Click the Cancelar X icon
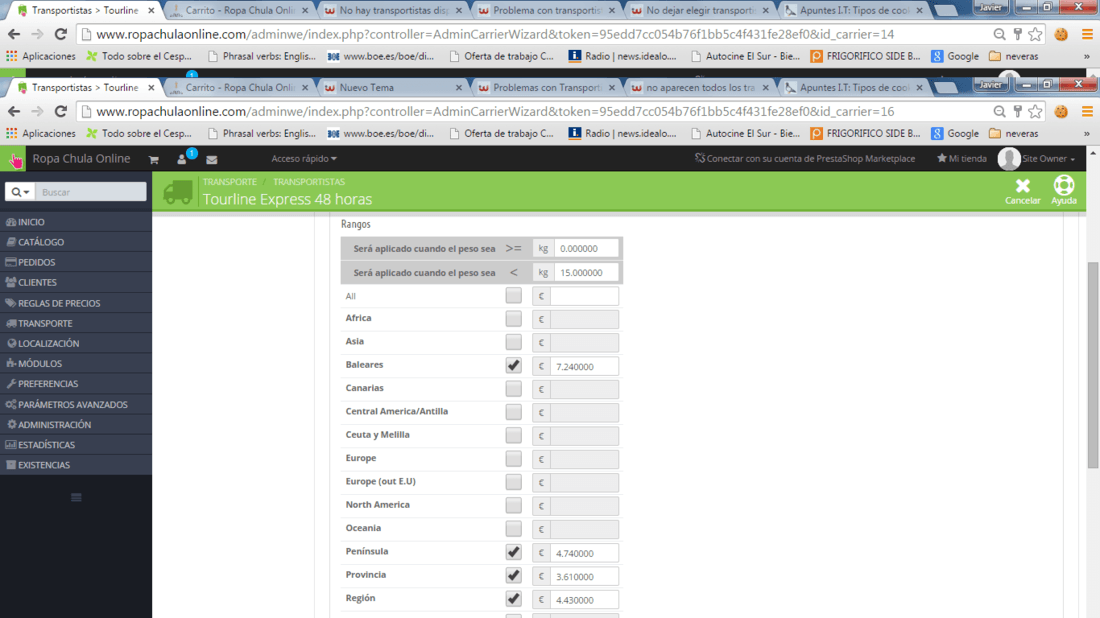The width and height of the screenshot is (1100, 618). (1023, 186)
